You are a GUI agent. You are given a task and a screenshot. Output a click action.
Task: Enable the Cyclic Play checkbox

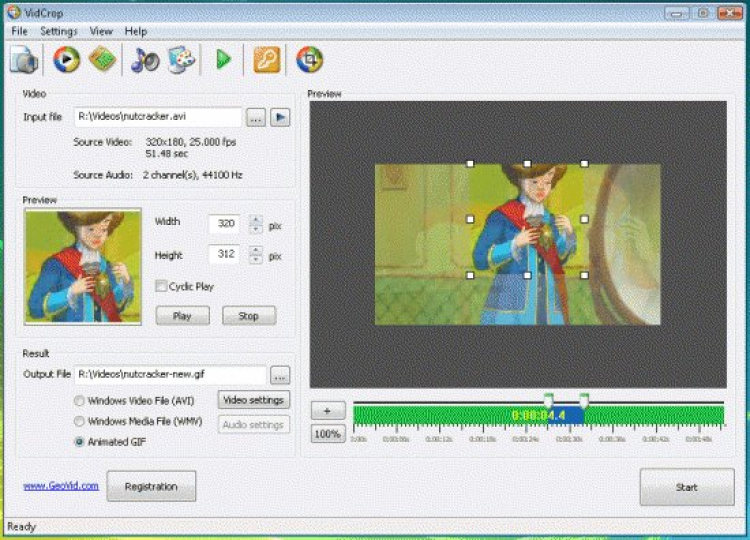coord(161,286)
